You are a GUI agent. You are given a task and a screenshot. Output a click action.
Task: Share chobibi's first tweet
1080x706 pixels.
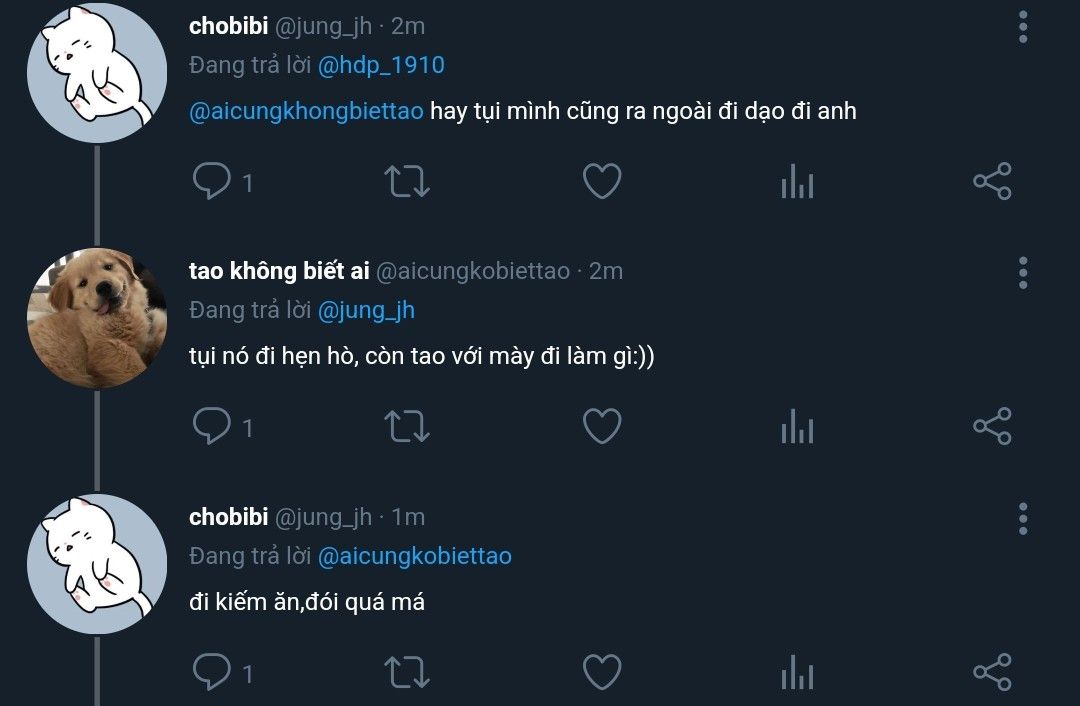(x=992, y=182)
